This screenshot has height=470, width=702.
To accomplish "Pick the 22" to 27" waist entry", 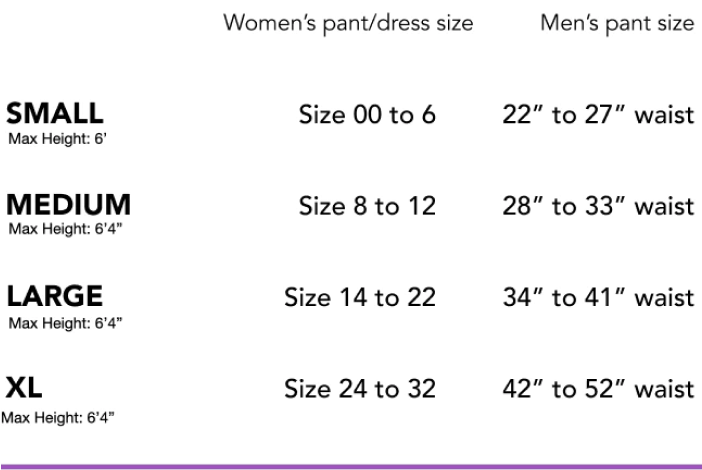I will click(x=598, y=115).
